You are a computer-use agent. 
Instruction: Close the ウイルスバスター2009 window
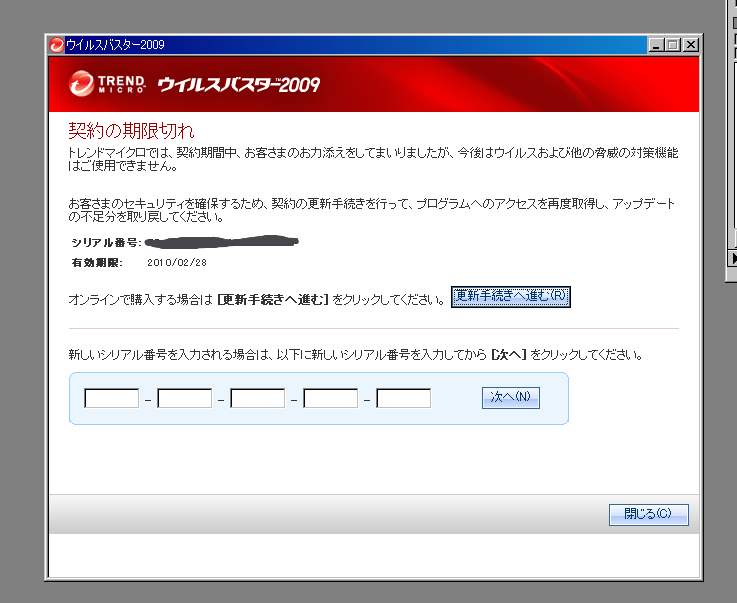[x=690, y=45]
